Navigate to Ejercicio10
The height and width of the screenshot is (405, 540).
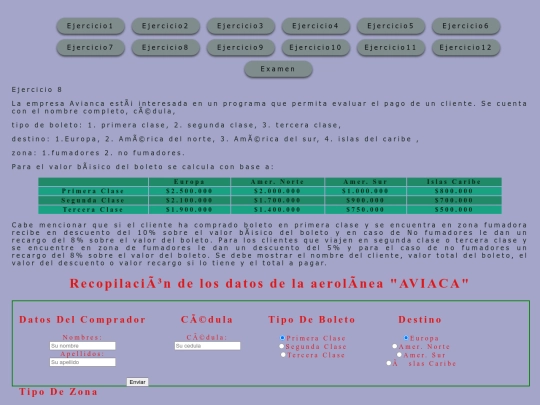pyautogui.click(x=315, y=48)
